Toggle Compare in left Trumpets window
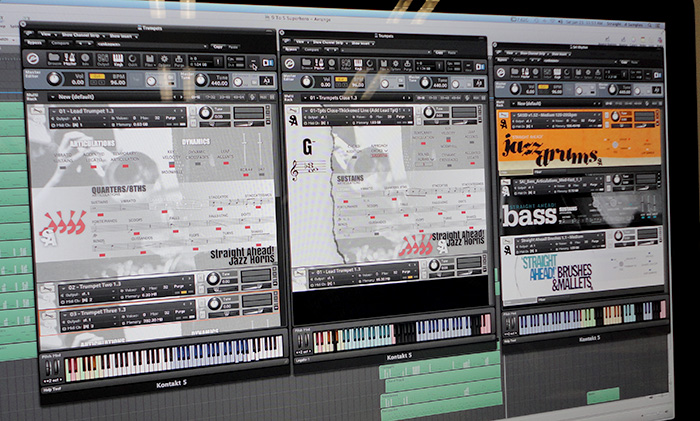 pyautogui.click(x=60, y=43)
